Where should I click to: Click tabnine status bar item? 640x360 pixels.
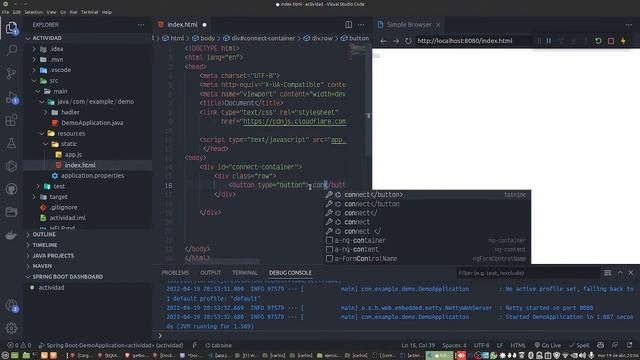tap(218, 345)
